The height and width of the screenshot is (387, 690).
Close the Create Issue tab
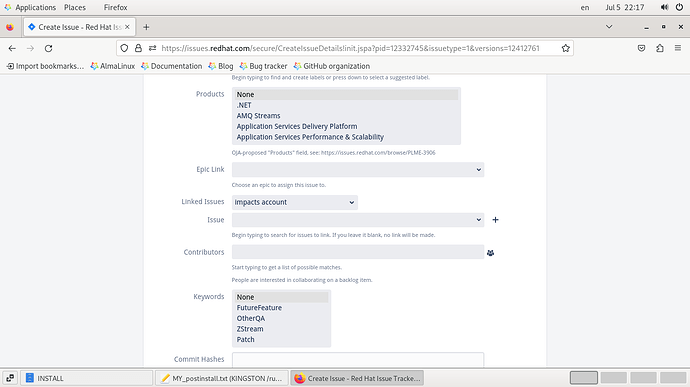coord(127,27)
